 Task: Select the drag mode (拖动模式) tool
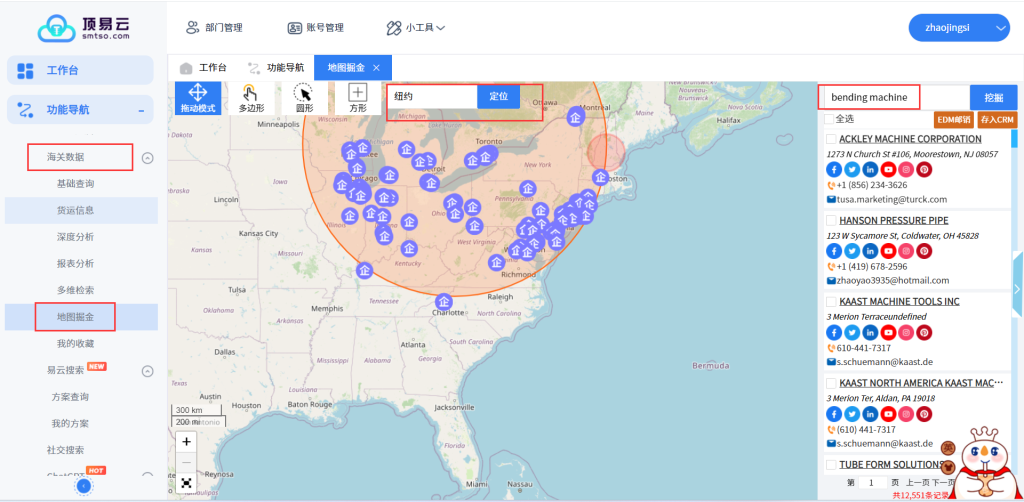pyautogui.click(x=197, y=98)
